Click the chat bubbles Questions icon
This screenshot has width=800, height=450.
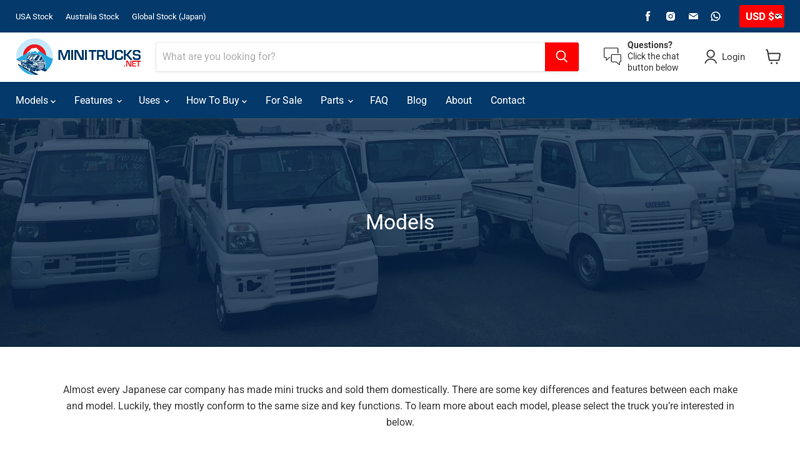click(612, 57)
